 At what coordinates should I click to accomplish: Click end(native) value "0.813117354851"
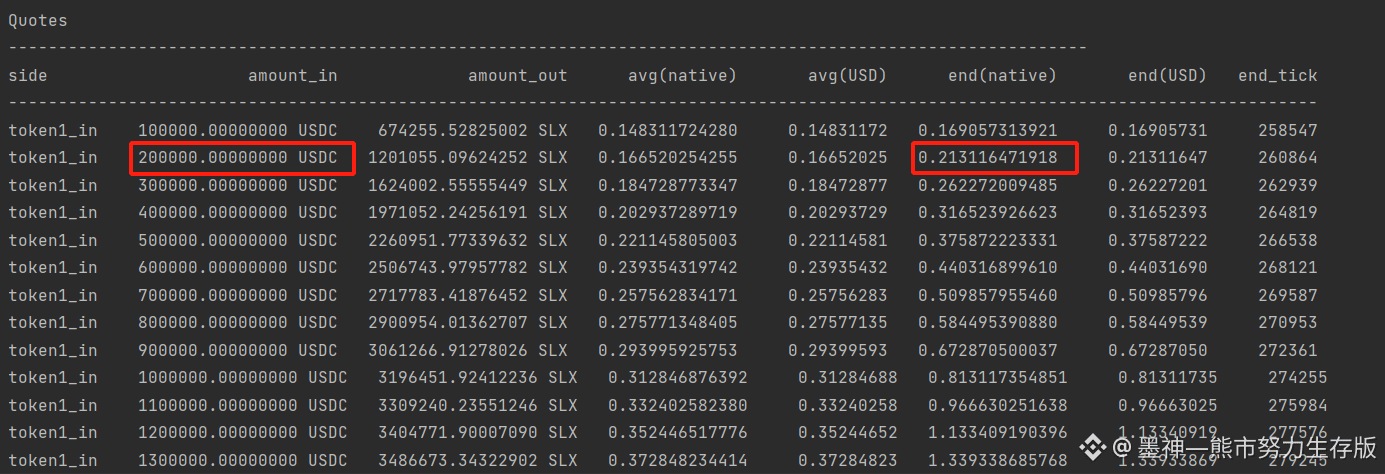(998, 378)
